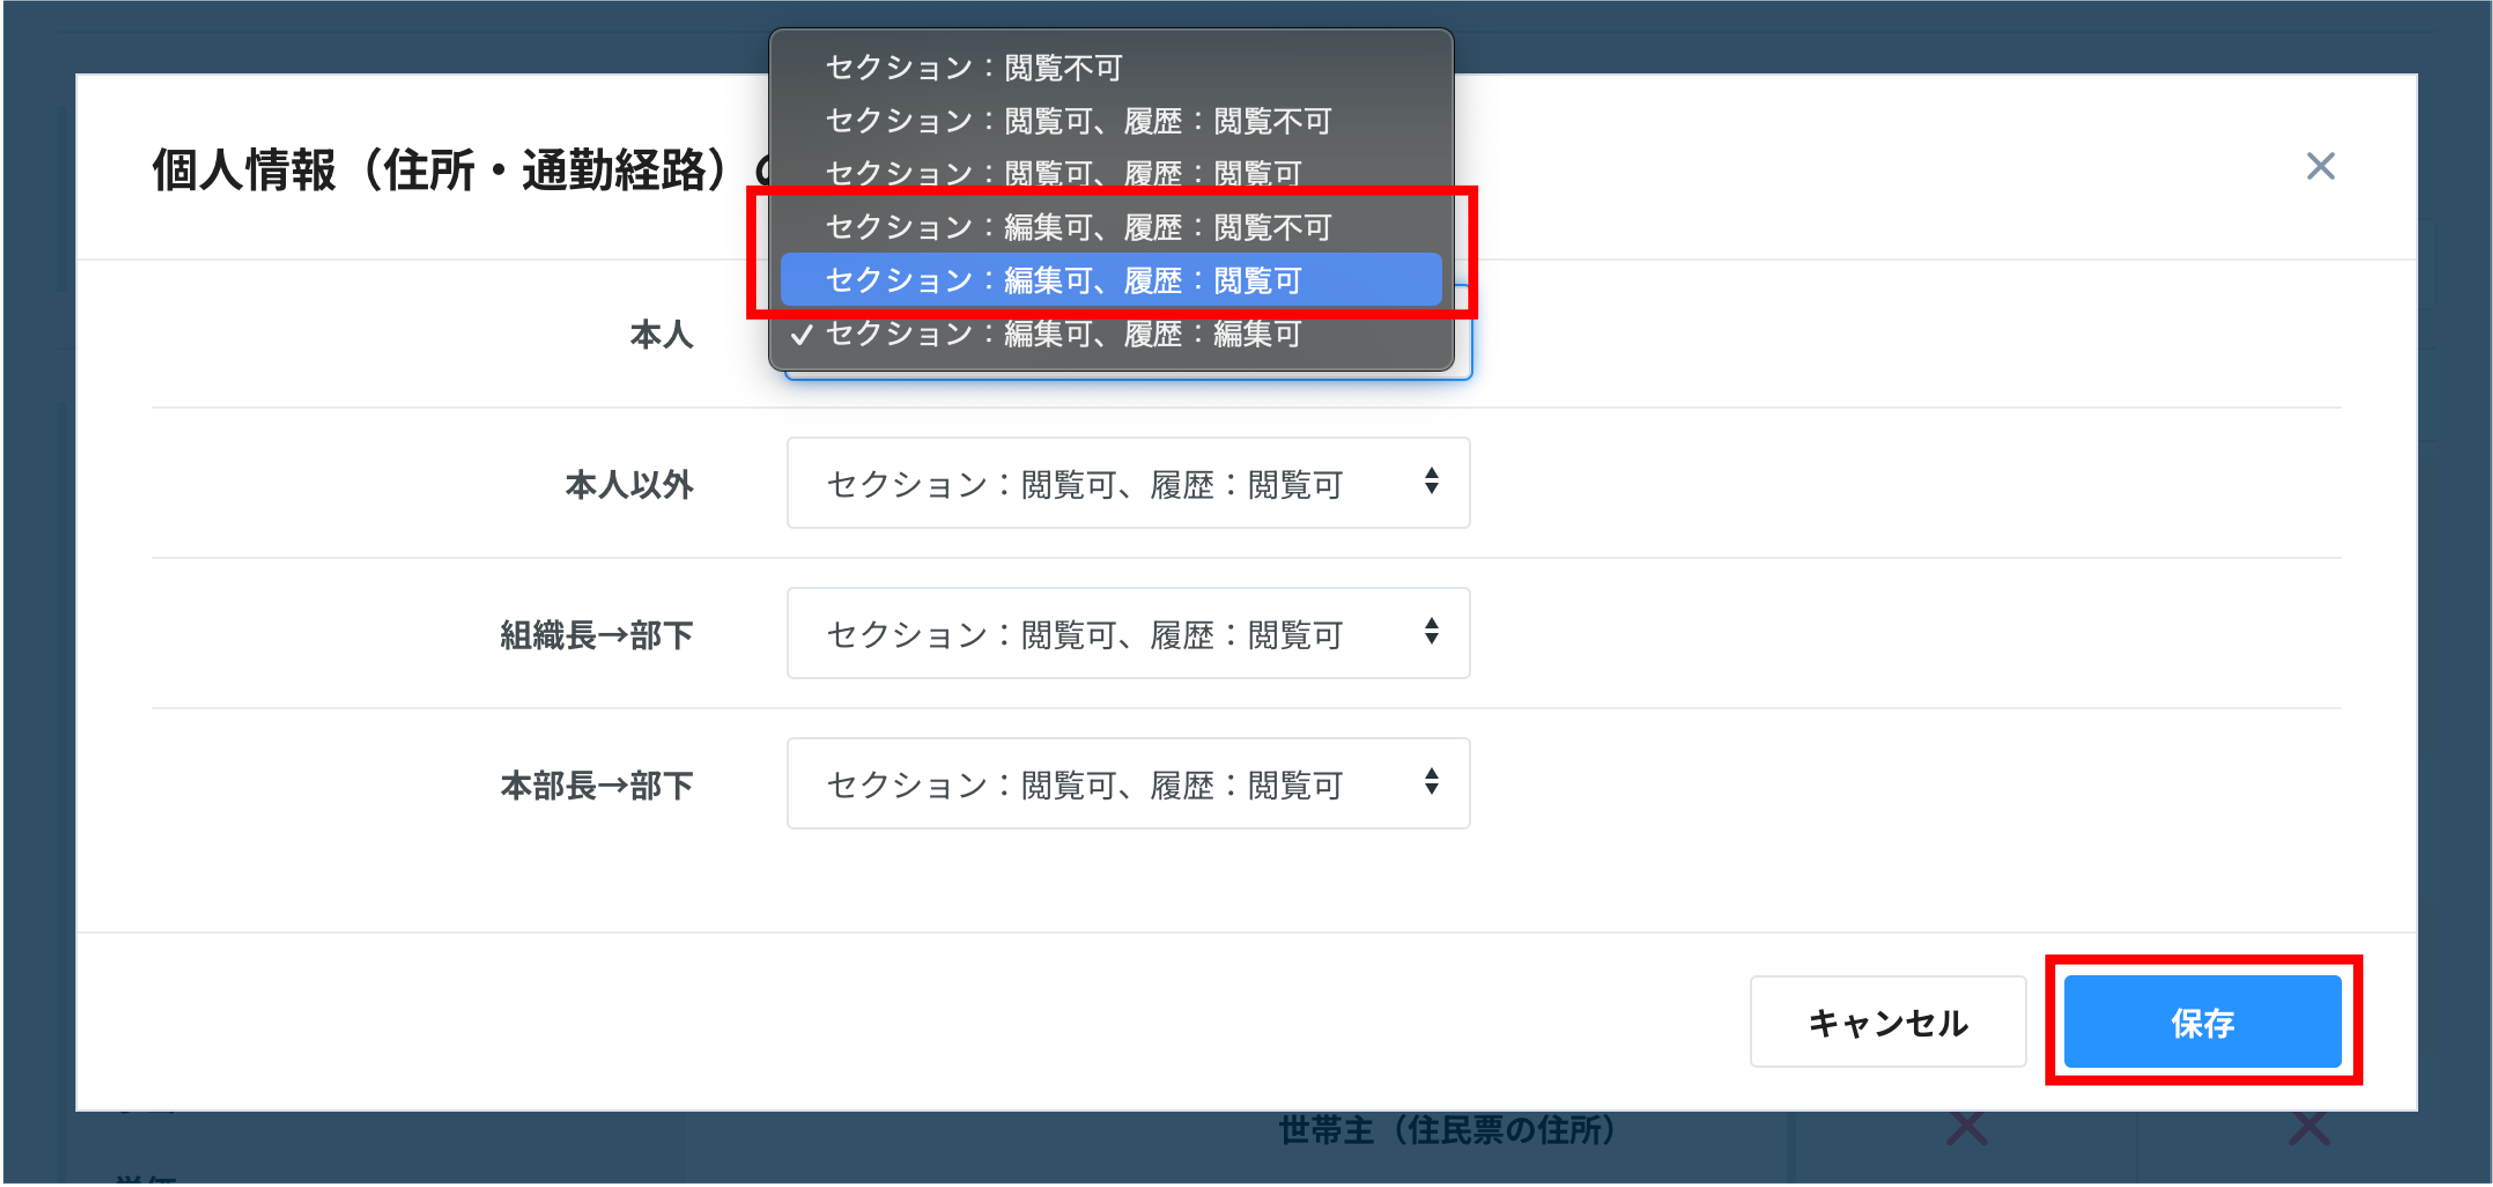2493x1187 pixels.
Task: Click up-down arrows on 本部長→部下 select
Action: [x=1431, y=782]
